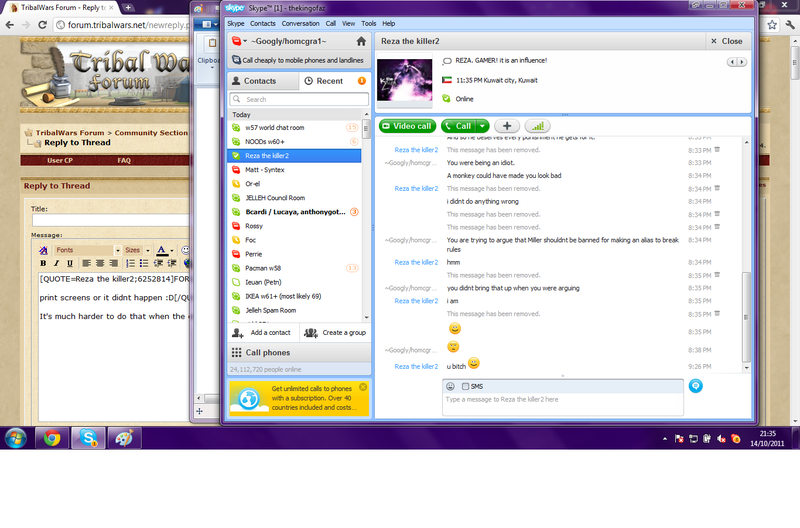Viewport: 800px width, 528px height.
Task: Open Bcardi / Lucaya group conversation
Action: 294,212
